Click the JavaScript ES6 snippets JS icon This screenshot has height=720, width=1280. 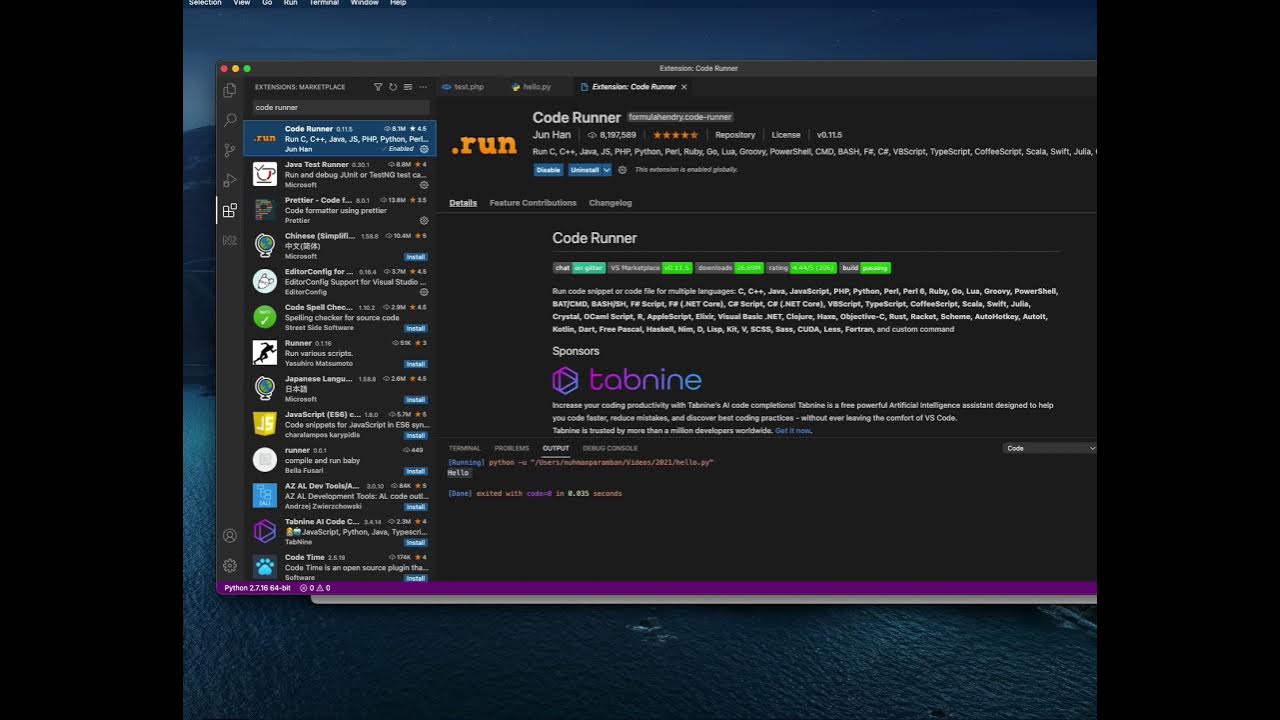coord(265,424)
